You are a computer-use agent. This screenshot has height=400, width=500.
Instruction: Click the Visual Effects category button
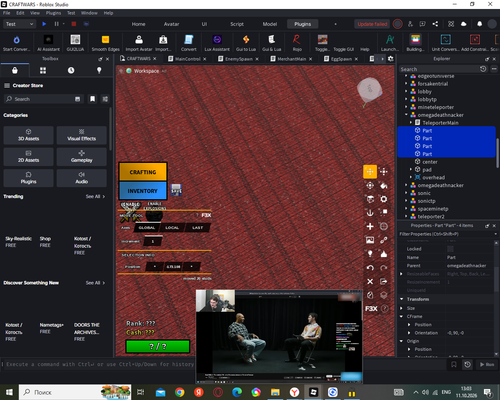point(82,135)
